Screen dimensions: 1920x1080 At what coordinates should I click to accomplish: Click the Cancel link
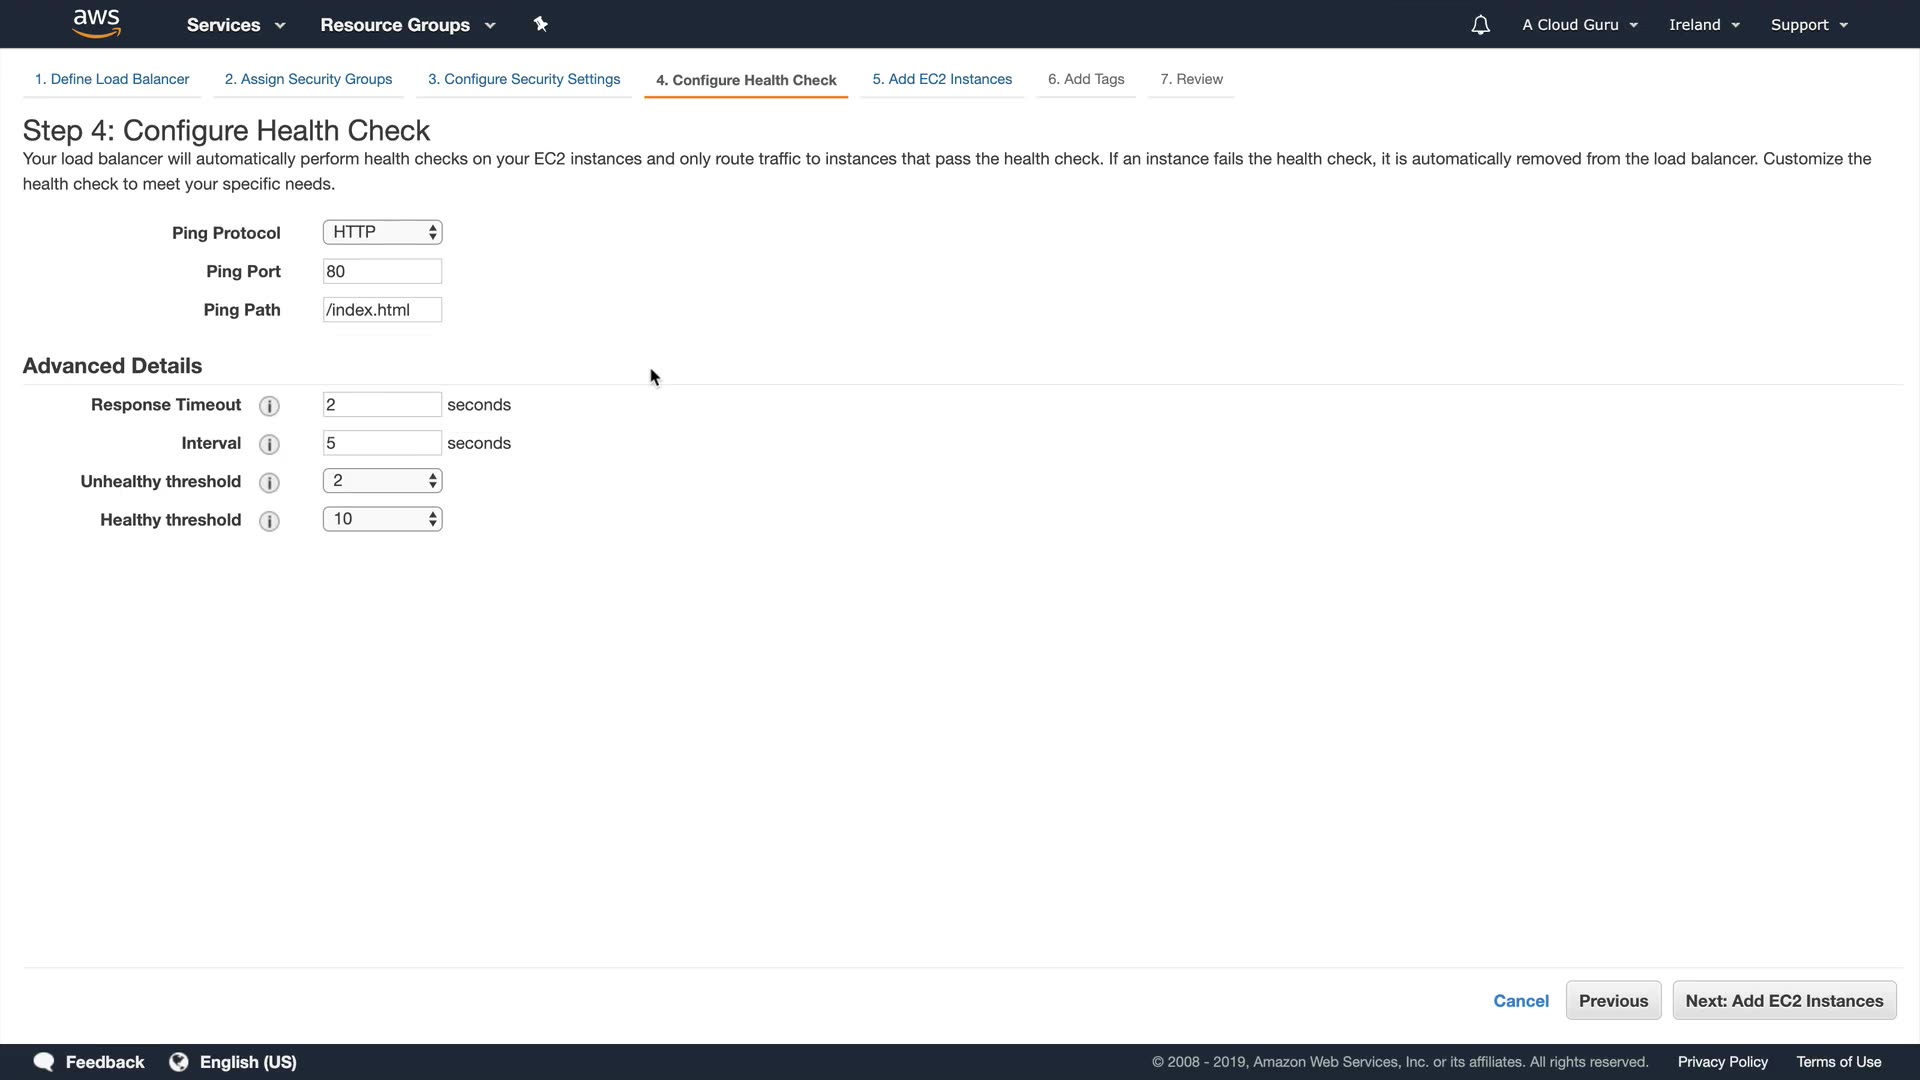[x=1520, y=1001]
